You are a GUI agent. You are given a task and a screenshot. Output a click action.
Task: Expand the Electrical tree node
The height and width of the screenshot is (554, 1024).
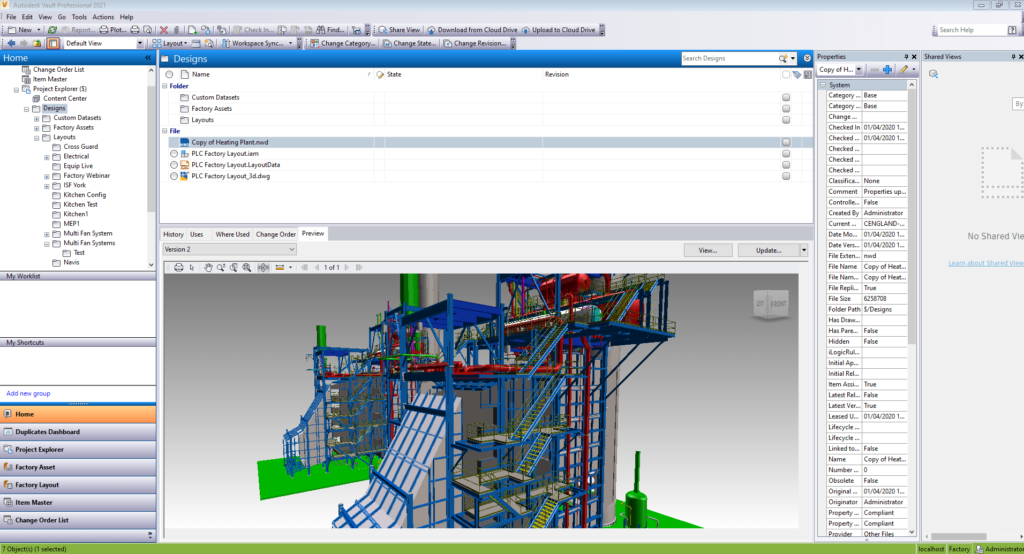tap(46, 157)
